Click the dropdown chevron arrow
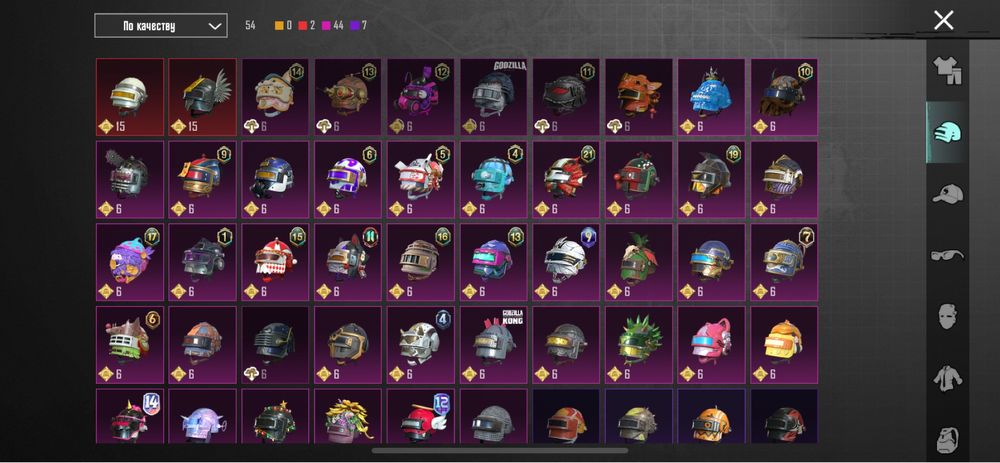This screenshot has width=1000, height=463. click(x=215, y=26)
